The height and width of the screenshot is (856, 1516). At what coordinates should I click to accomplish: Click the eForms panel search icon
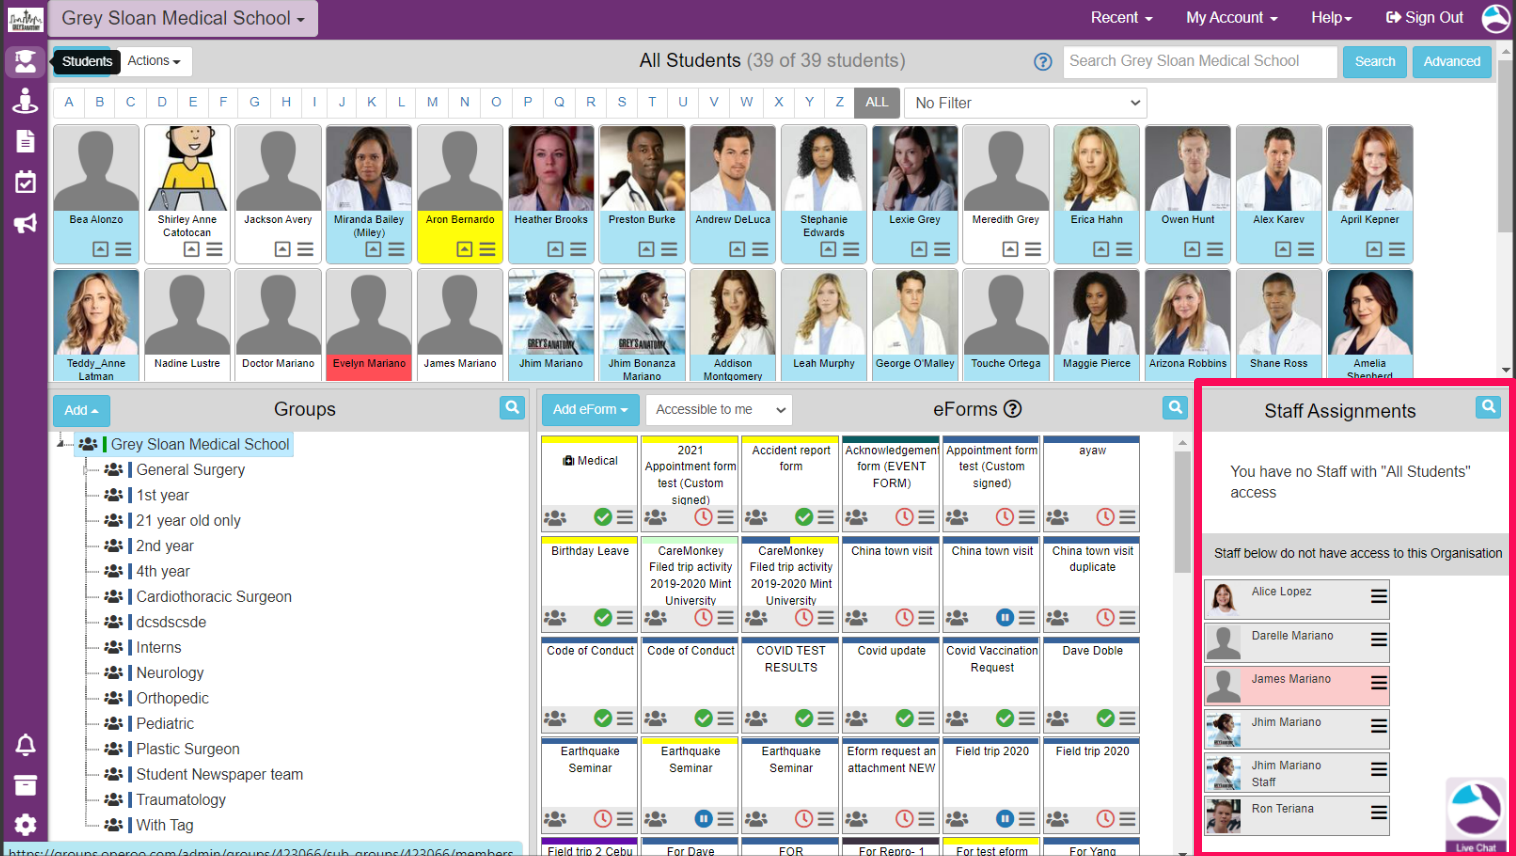click(x=1175, y=408)
